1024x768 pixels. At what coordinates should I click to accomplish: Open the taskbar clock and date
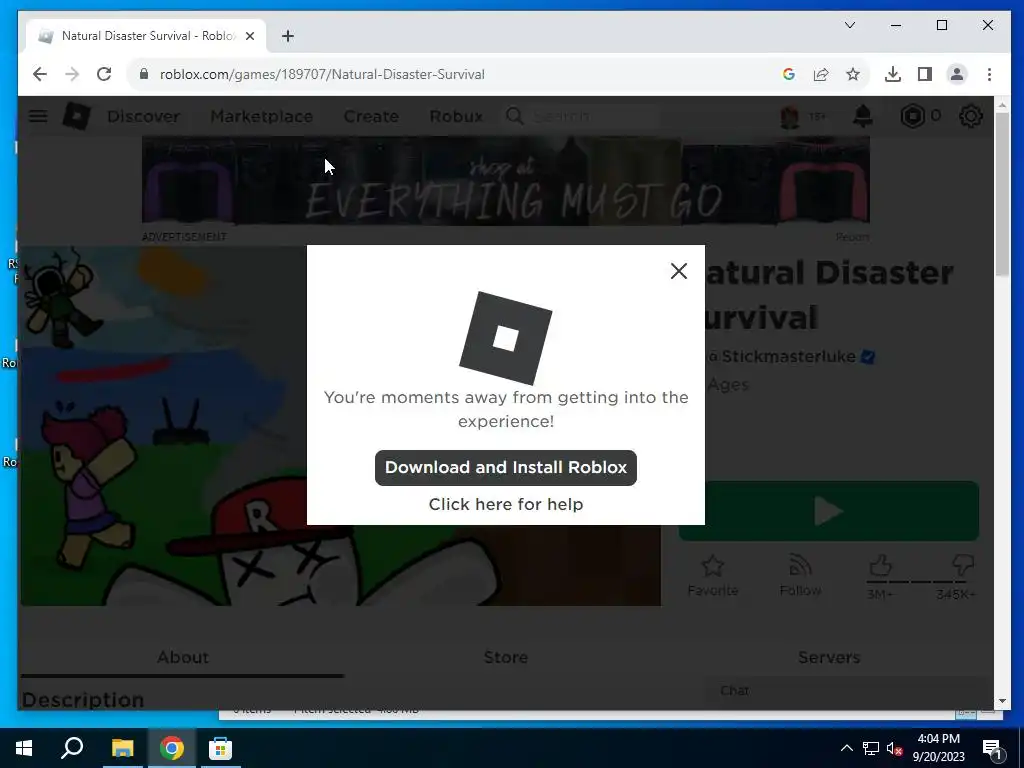tap(938, 748)
